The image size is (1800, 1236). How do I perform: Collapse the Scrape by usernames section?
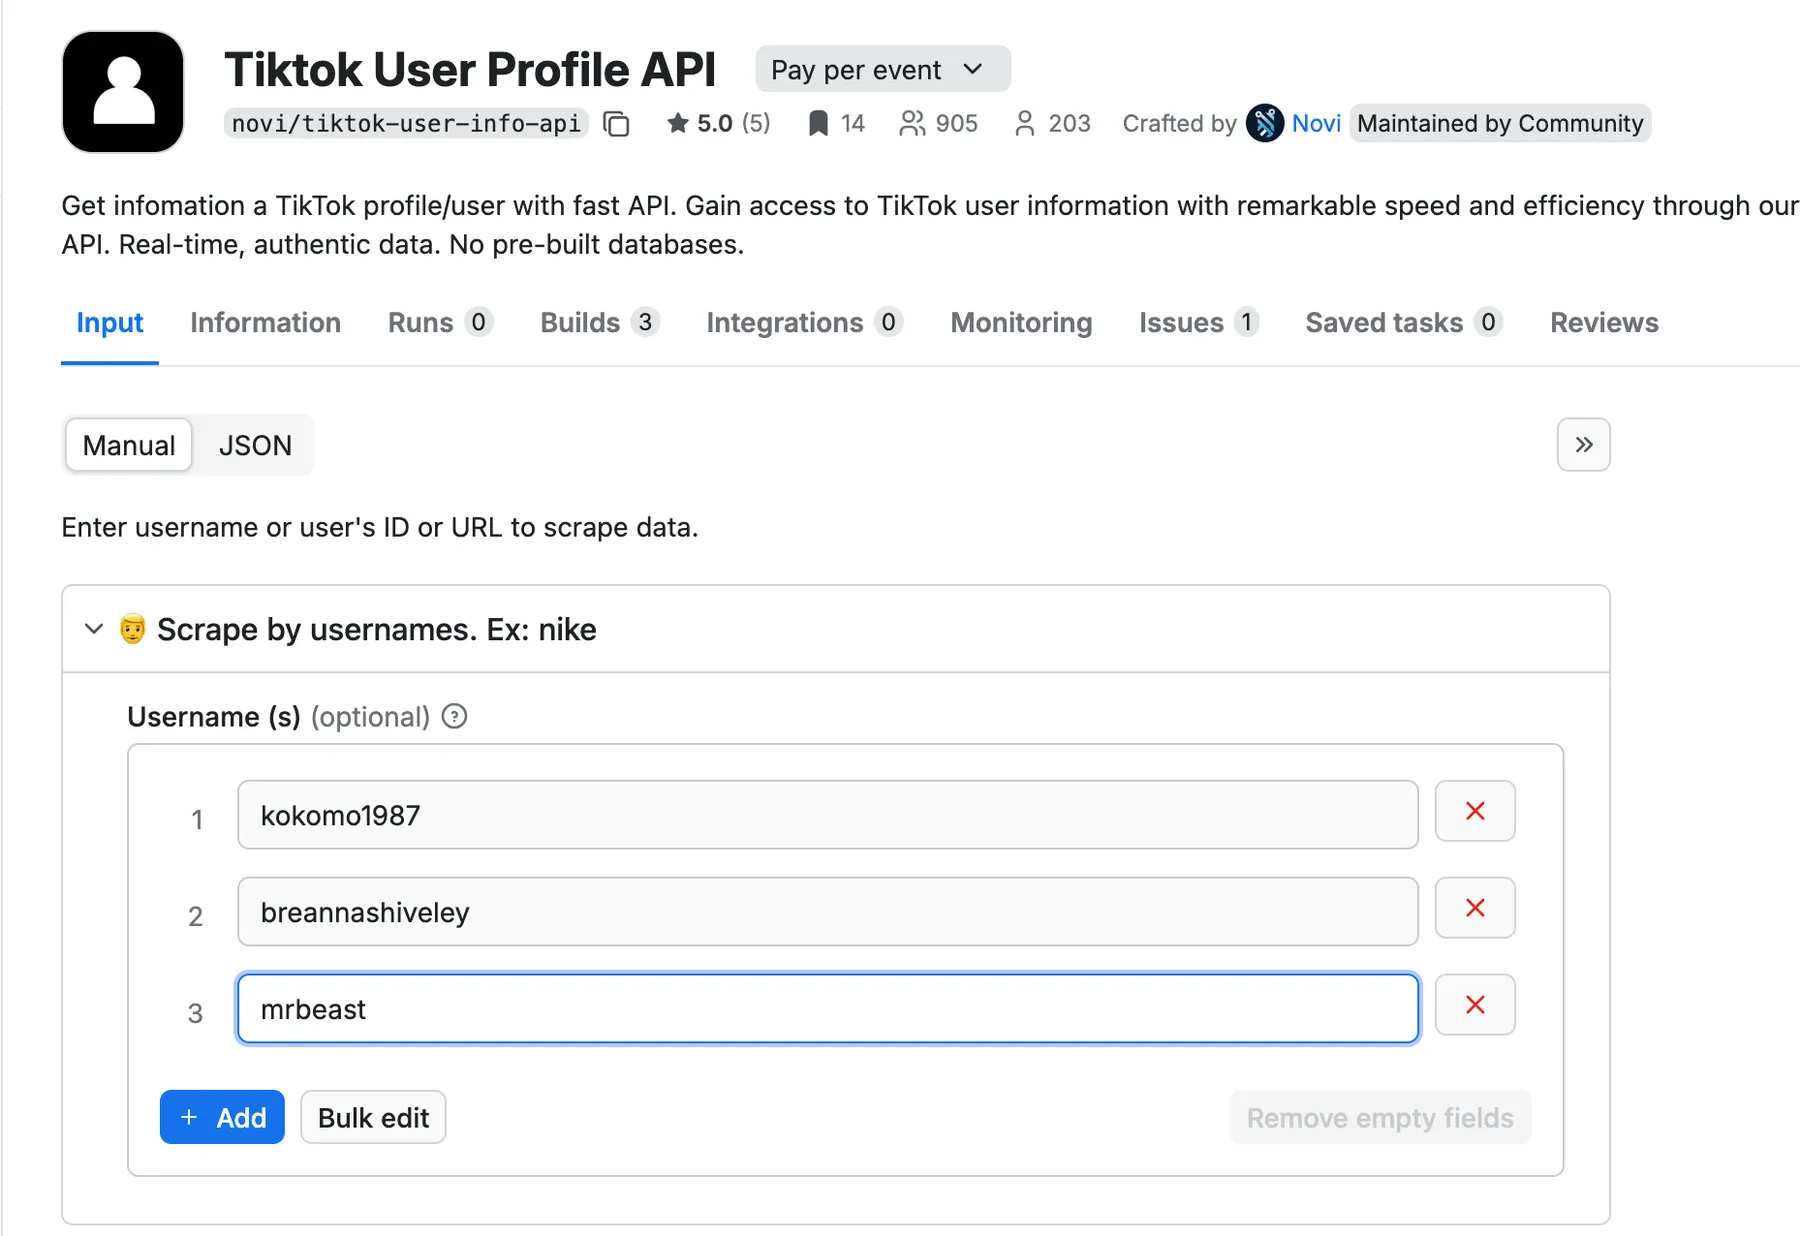[x=94, y=629]
